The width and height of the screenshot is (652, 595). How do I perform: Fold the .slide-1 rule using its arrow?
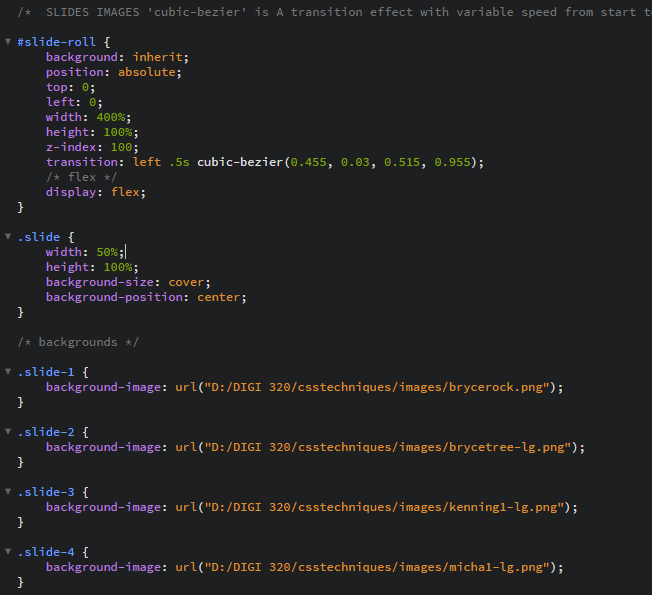coord(9,372)
